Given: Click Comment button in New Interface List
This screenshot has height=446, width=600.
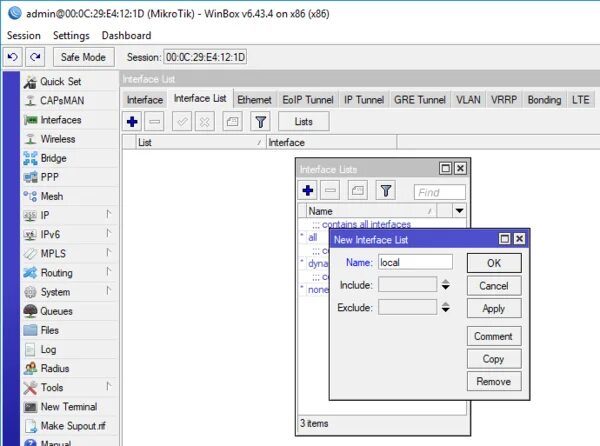Looking at the screenshot, I should [x=494, y=336].
